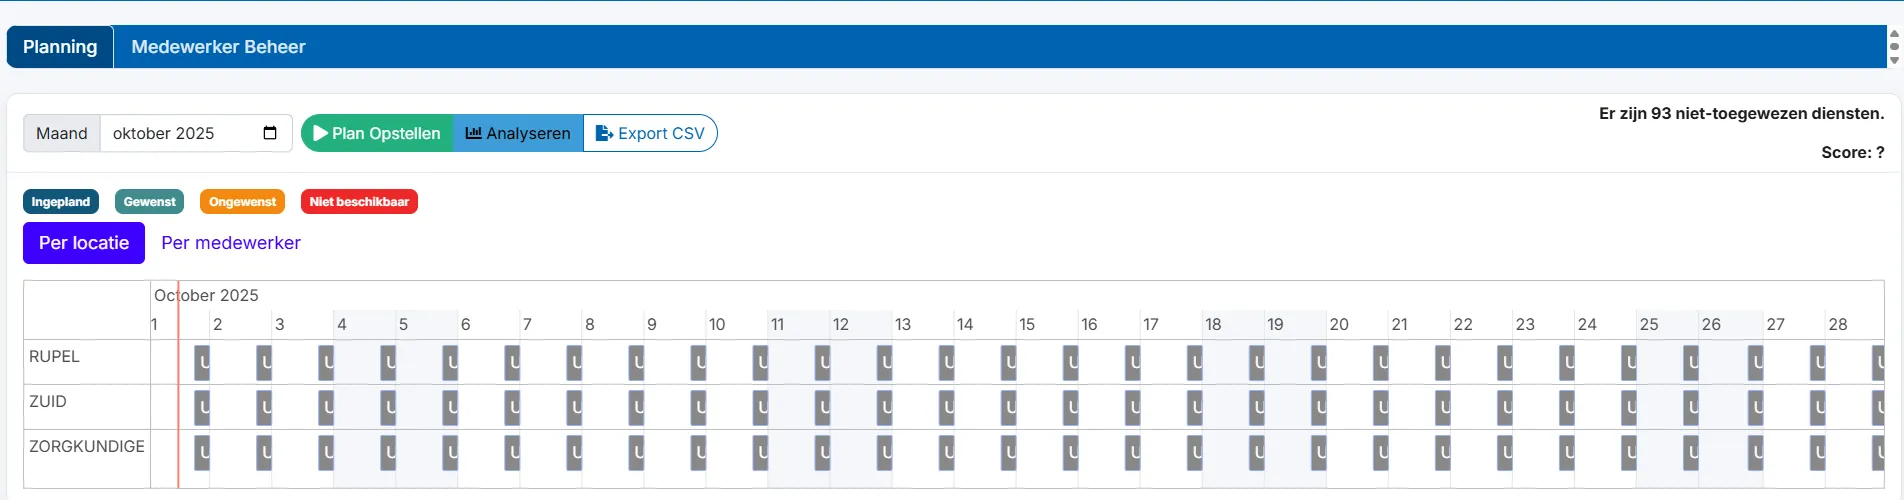Select ZUID shift block in day 19 column
Image resolution: width=1904 pixels, height=500 pixels.
coord(1318,407)
